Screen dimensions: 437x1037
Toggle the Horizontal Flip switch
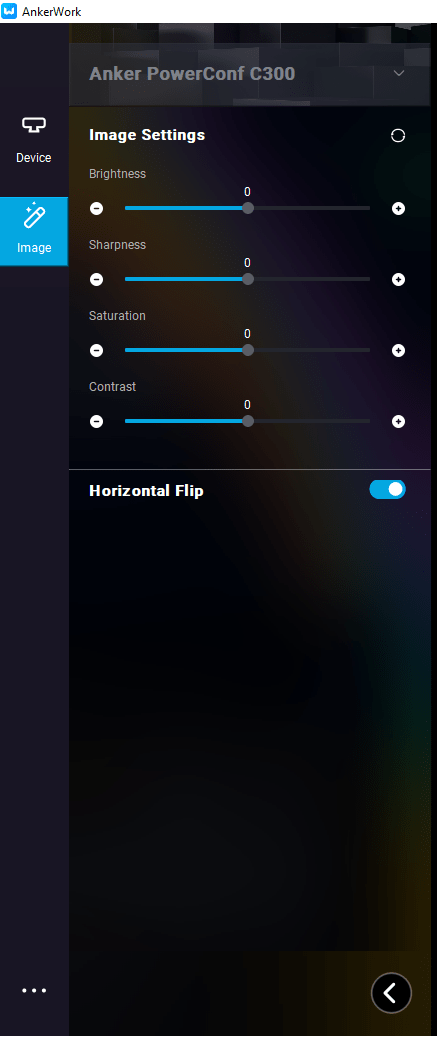387,489
